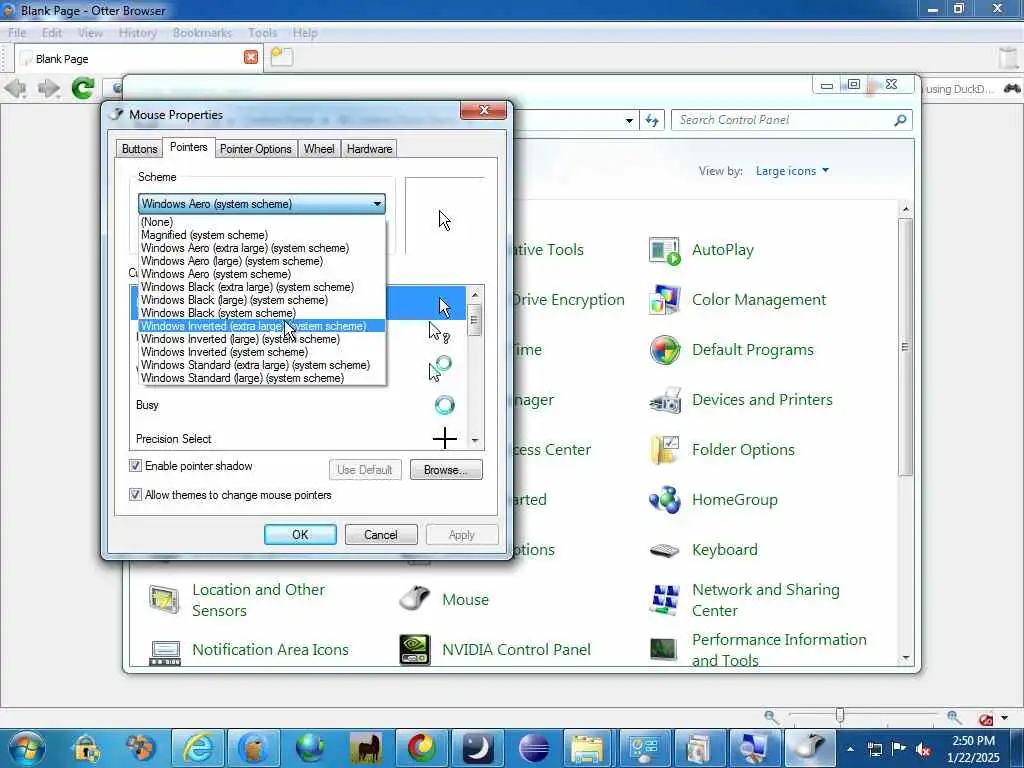Click the volume muted tray icon
Image resolution: width=1024 pixels, height=768 pixels.
923,749
